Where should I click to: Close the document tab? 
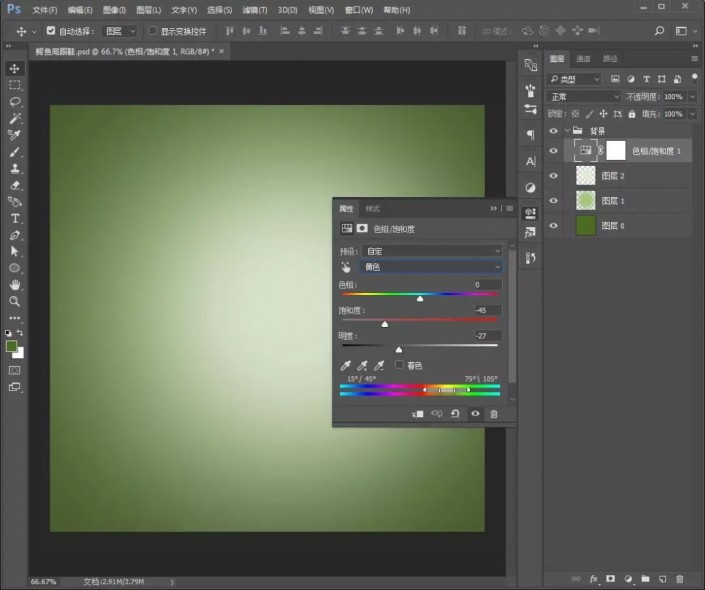[222, 51]
